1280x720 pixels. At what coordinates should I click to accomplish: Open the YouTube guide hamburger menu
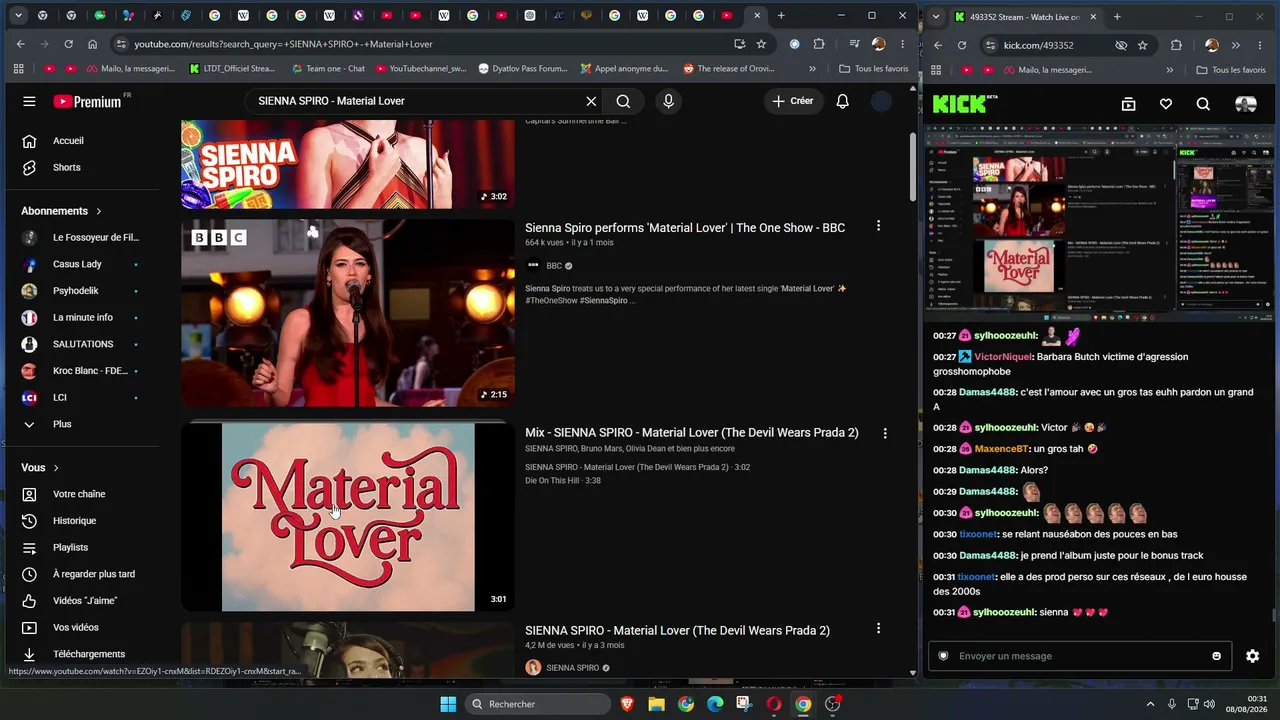click(x=29, y=101)
